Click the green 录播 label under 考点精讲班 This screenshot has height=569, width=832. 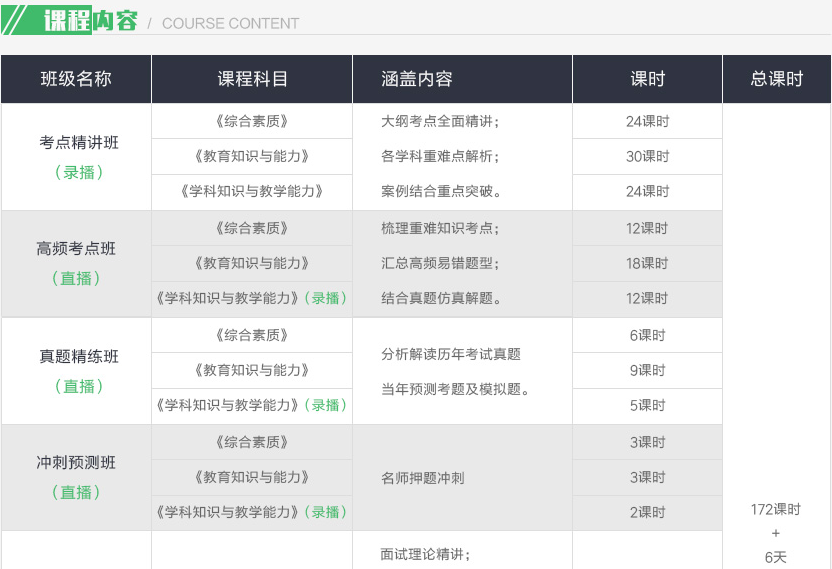(79, 172)
